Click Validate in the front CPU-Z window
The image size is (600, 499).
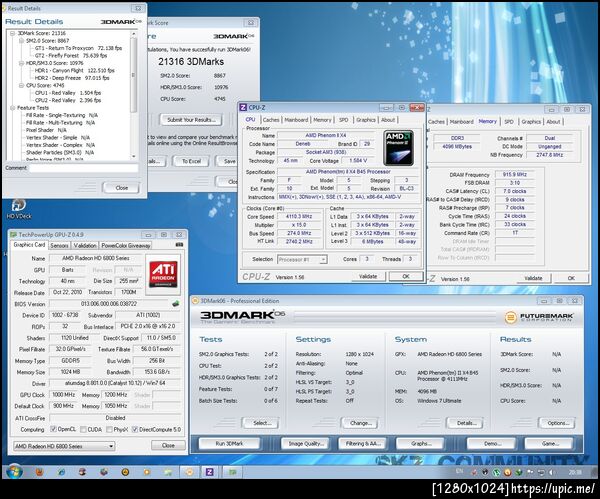point(368,276)
